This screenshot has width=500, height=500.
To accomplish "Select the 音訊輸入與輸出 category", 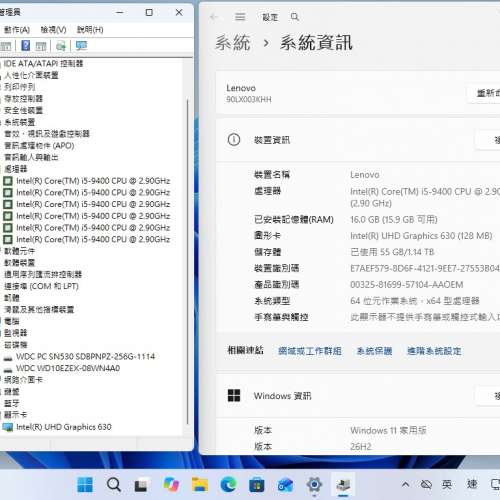I will [x=31, y=157].
